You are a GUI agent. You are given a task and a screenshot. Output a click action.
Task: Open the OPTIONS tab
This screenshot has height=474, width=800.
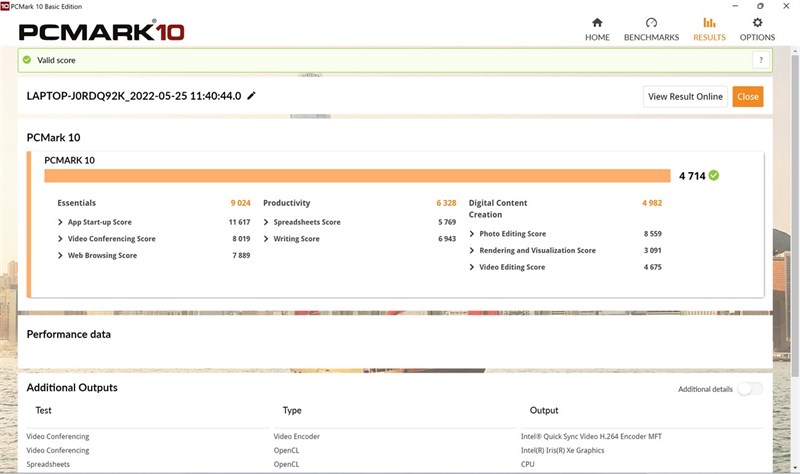point(757,30)
